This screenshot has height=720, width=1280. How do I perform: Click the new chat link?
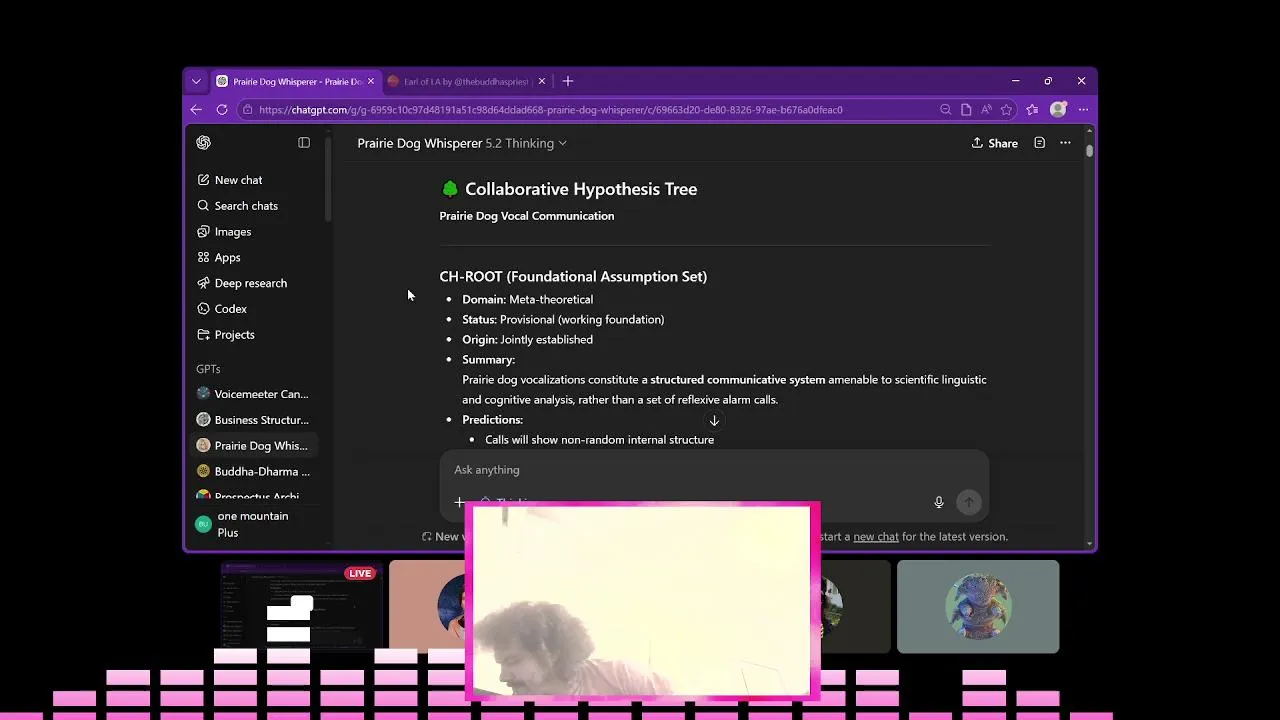pos(876,537)
